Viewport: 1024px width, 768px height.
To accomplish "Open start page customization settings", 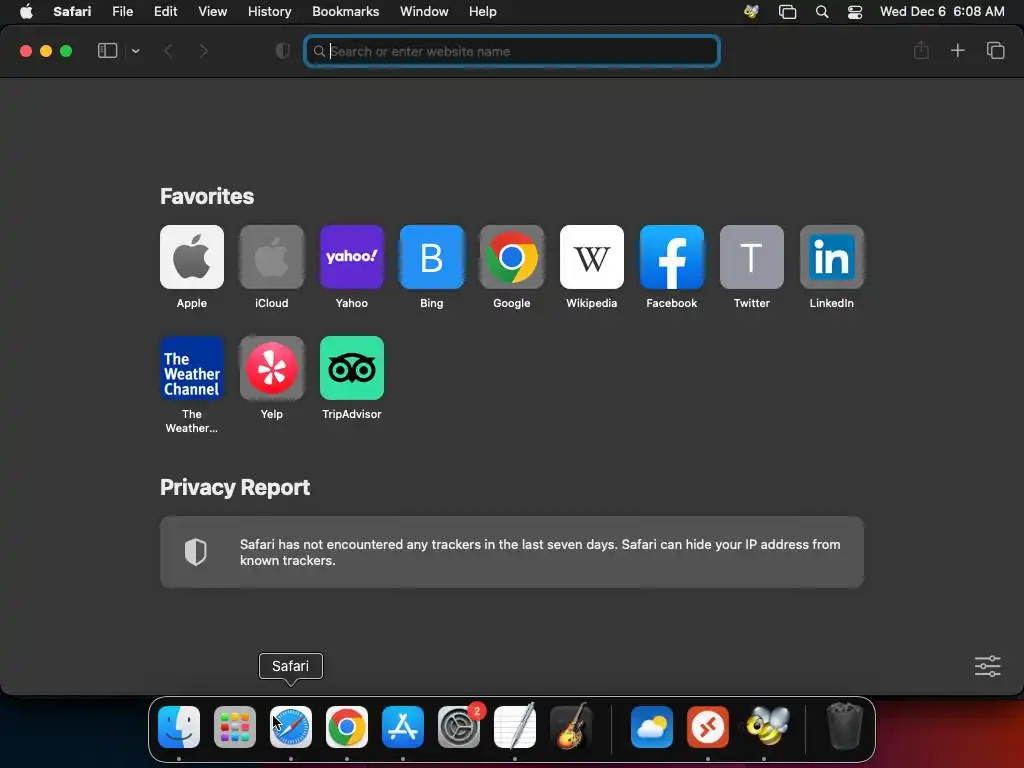I will pos(987,666).
